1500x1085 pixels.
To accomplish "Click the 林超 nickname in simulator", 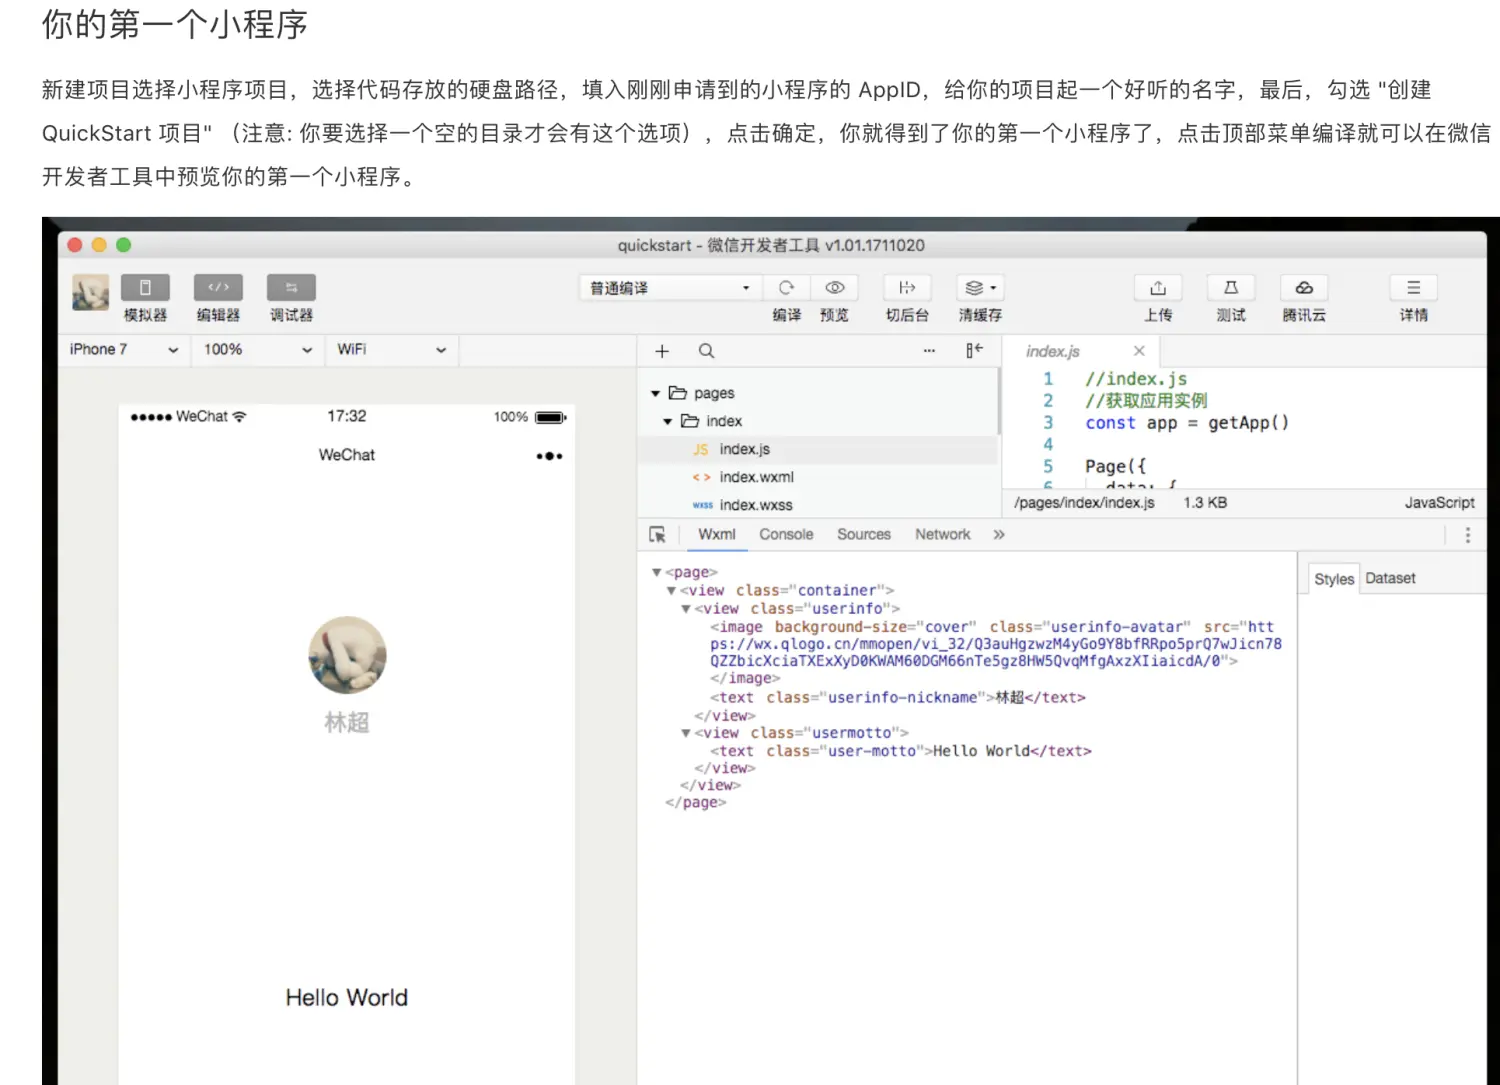I will click(x=347, y=722).
